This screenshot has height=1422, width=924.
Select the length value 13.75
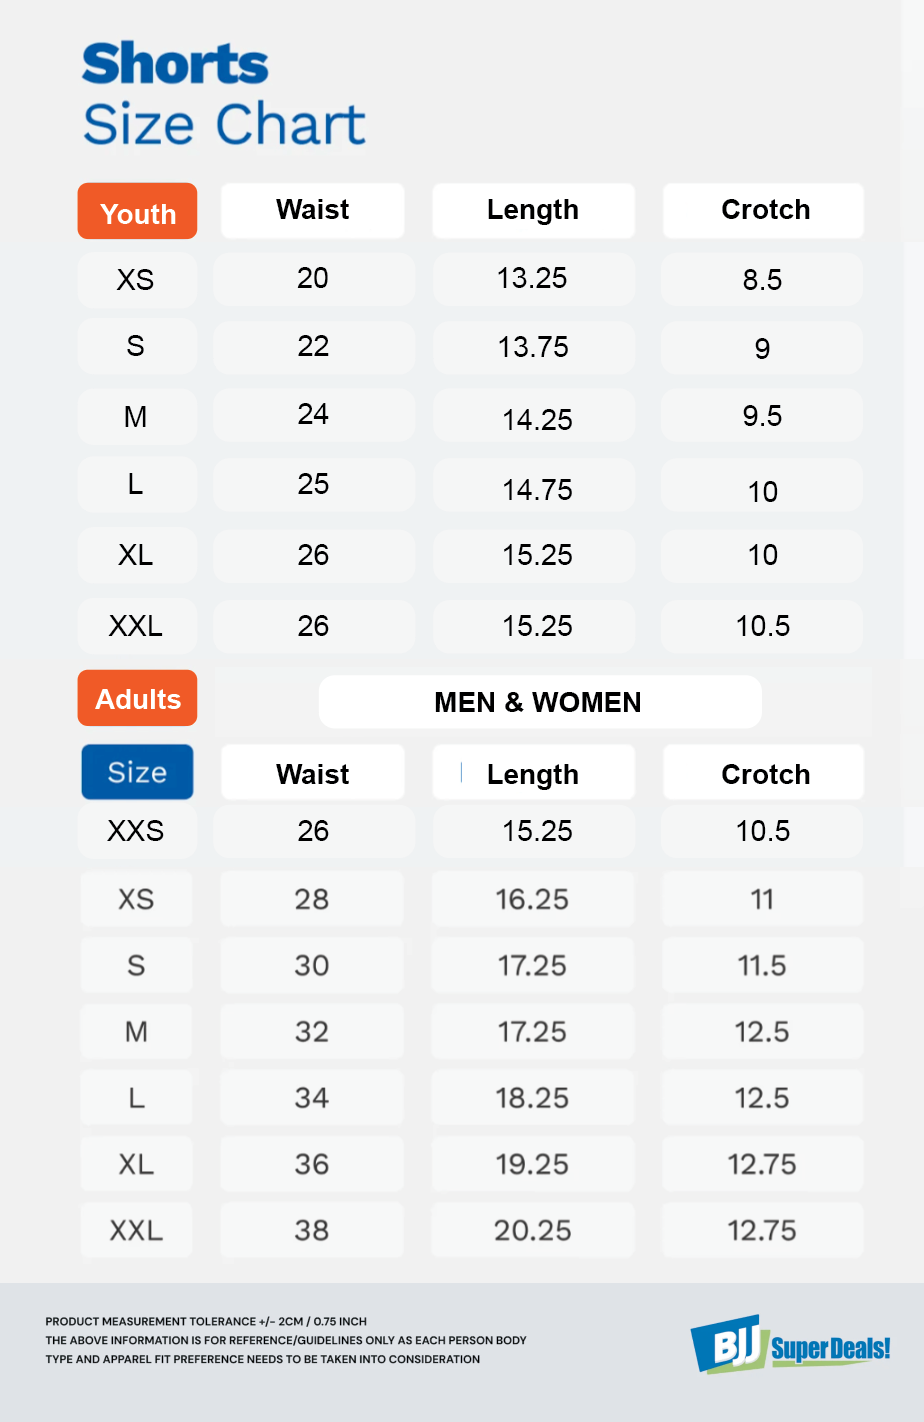click(533, 347)
